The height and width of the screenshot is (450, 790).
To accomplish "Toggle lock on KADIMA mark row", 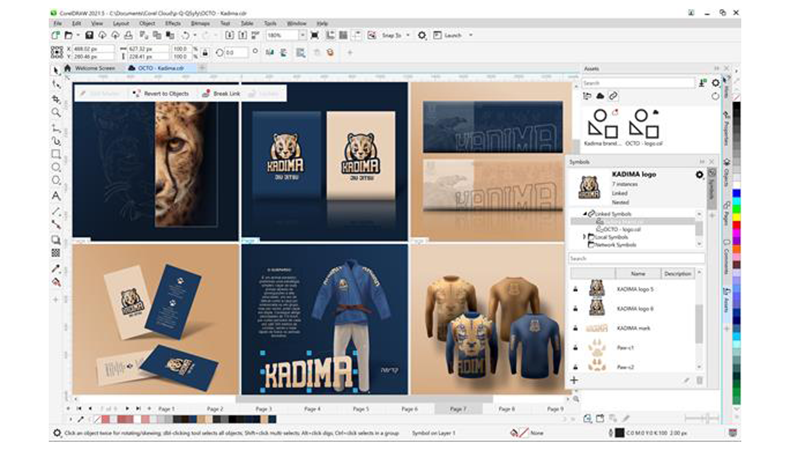I will pyautogui.click(x=576, y=328).
